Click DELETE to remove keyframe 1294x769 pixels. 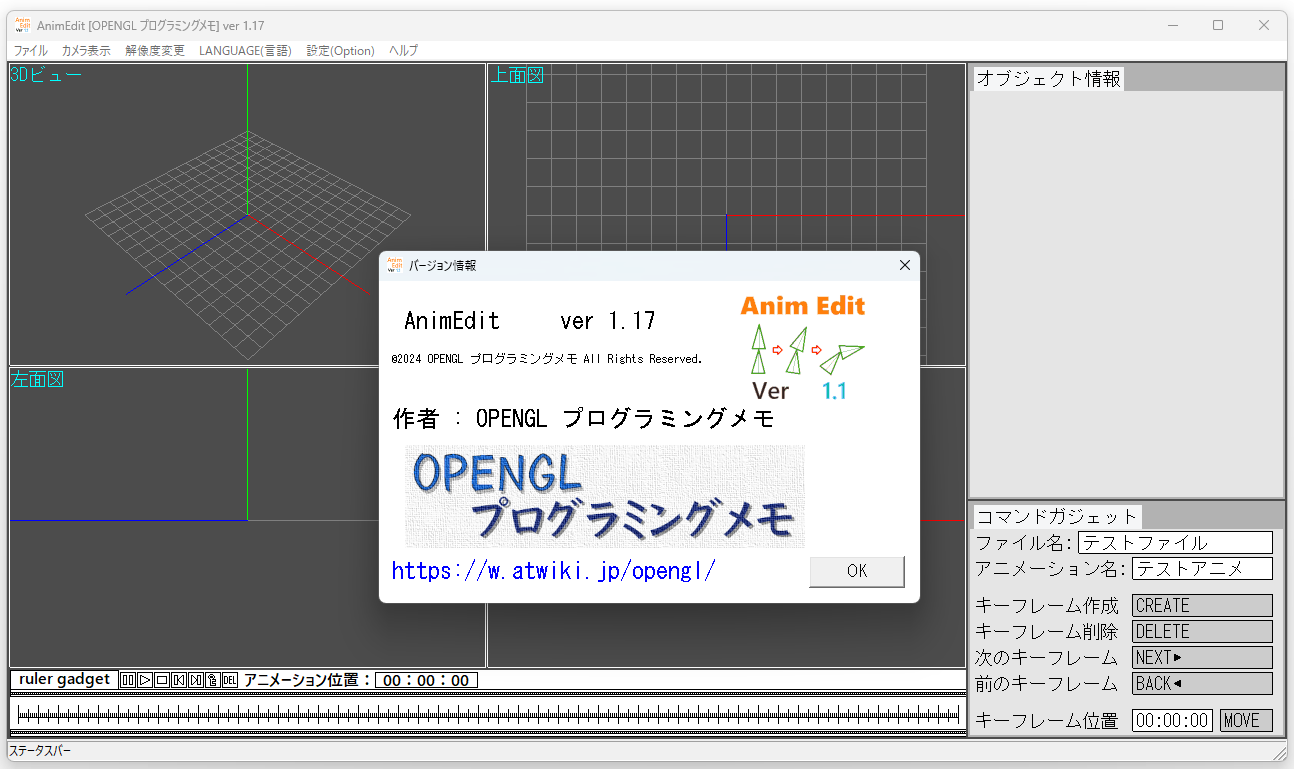[x=1202, y=631]
